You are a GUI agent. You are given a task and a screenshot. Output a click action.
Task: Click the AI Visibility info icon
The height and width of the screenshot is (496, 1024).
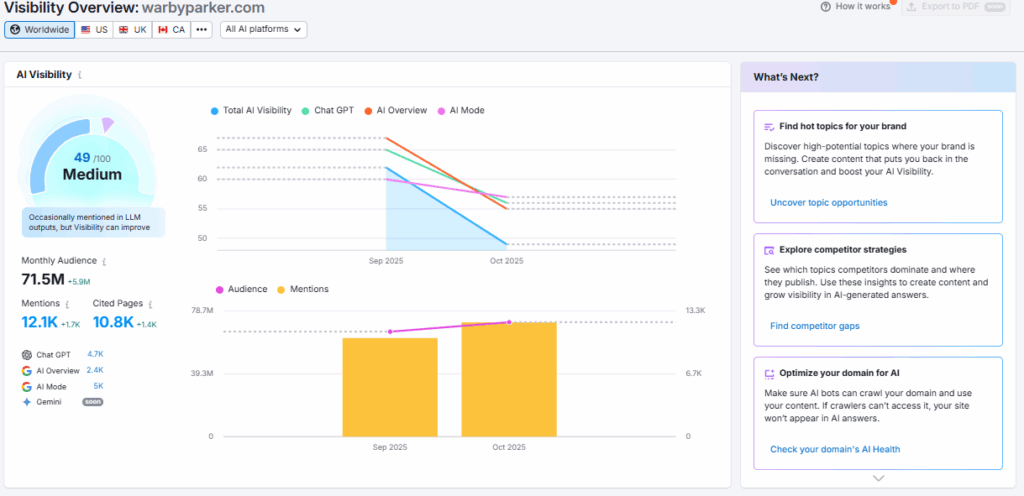80,75
